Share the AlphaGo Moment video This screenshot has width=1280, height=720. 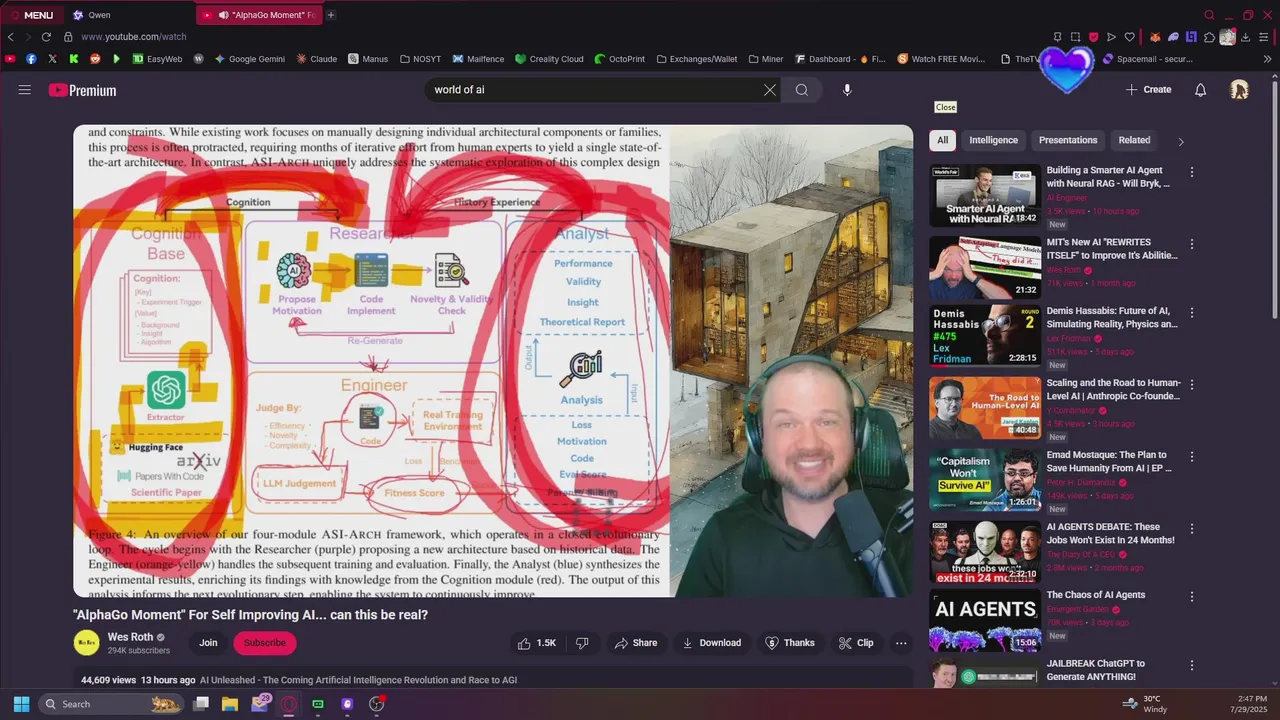point(636,643)
